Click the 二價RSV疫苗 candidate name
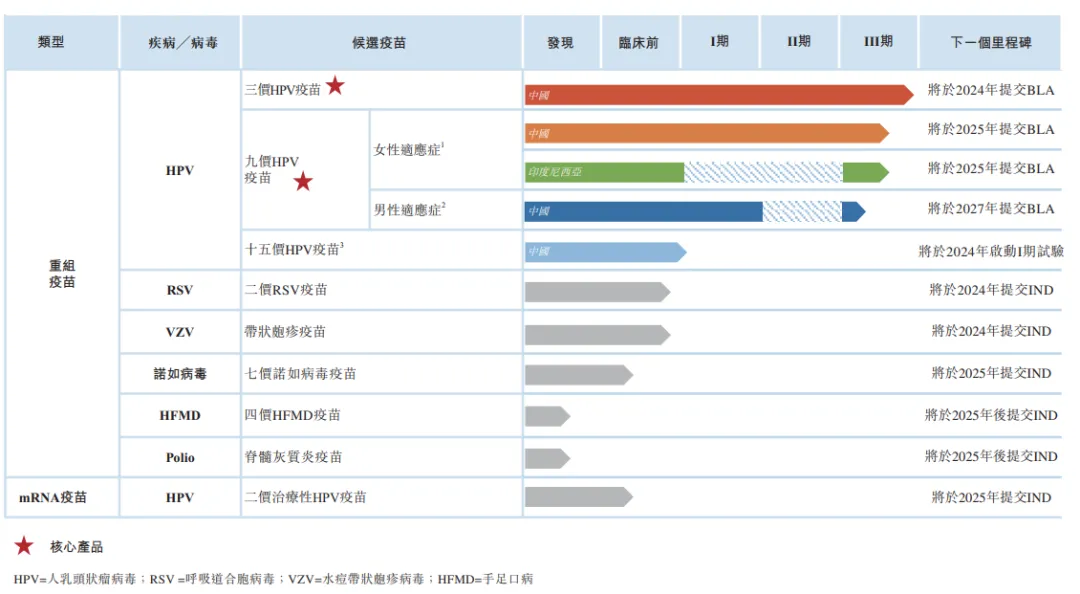 (x=286, y=290)
